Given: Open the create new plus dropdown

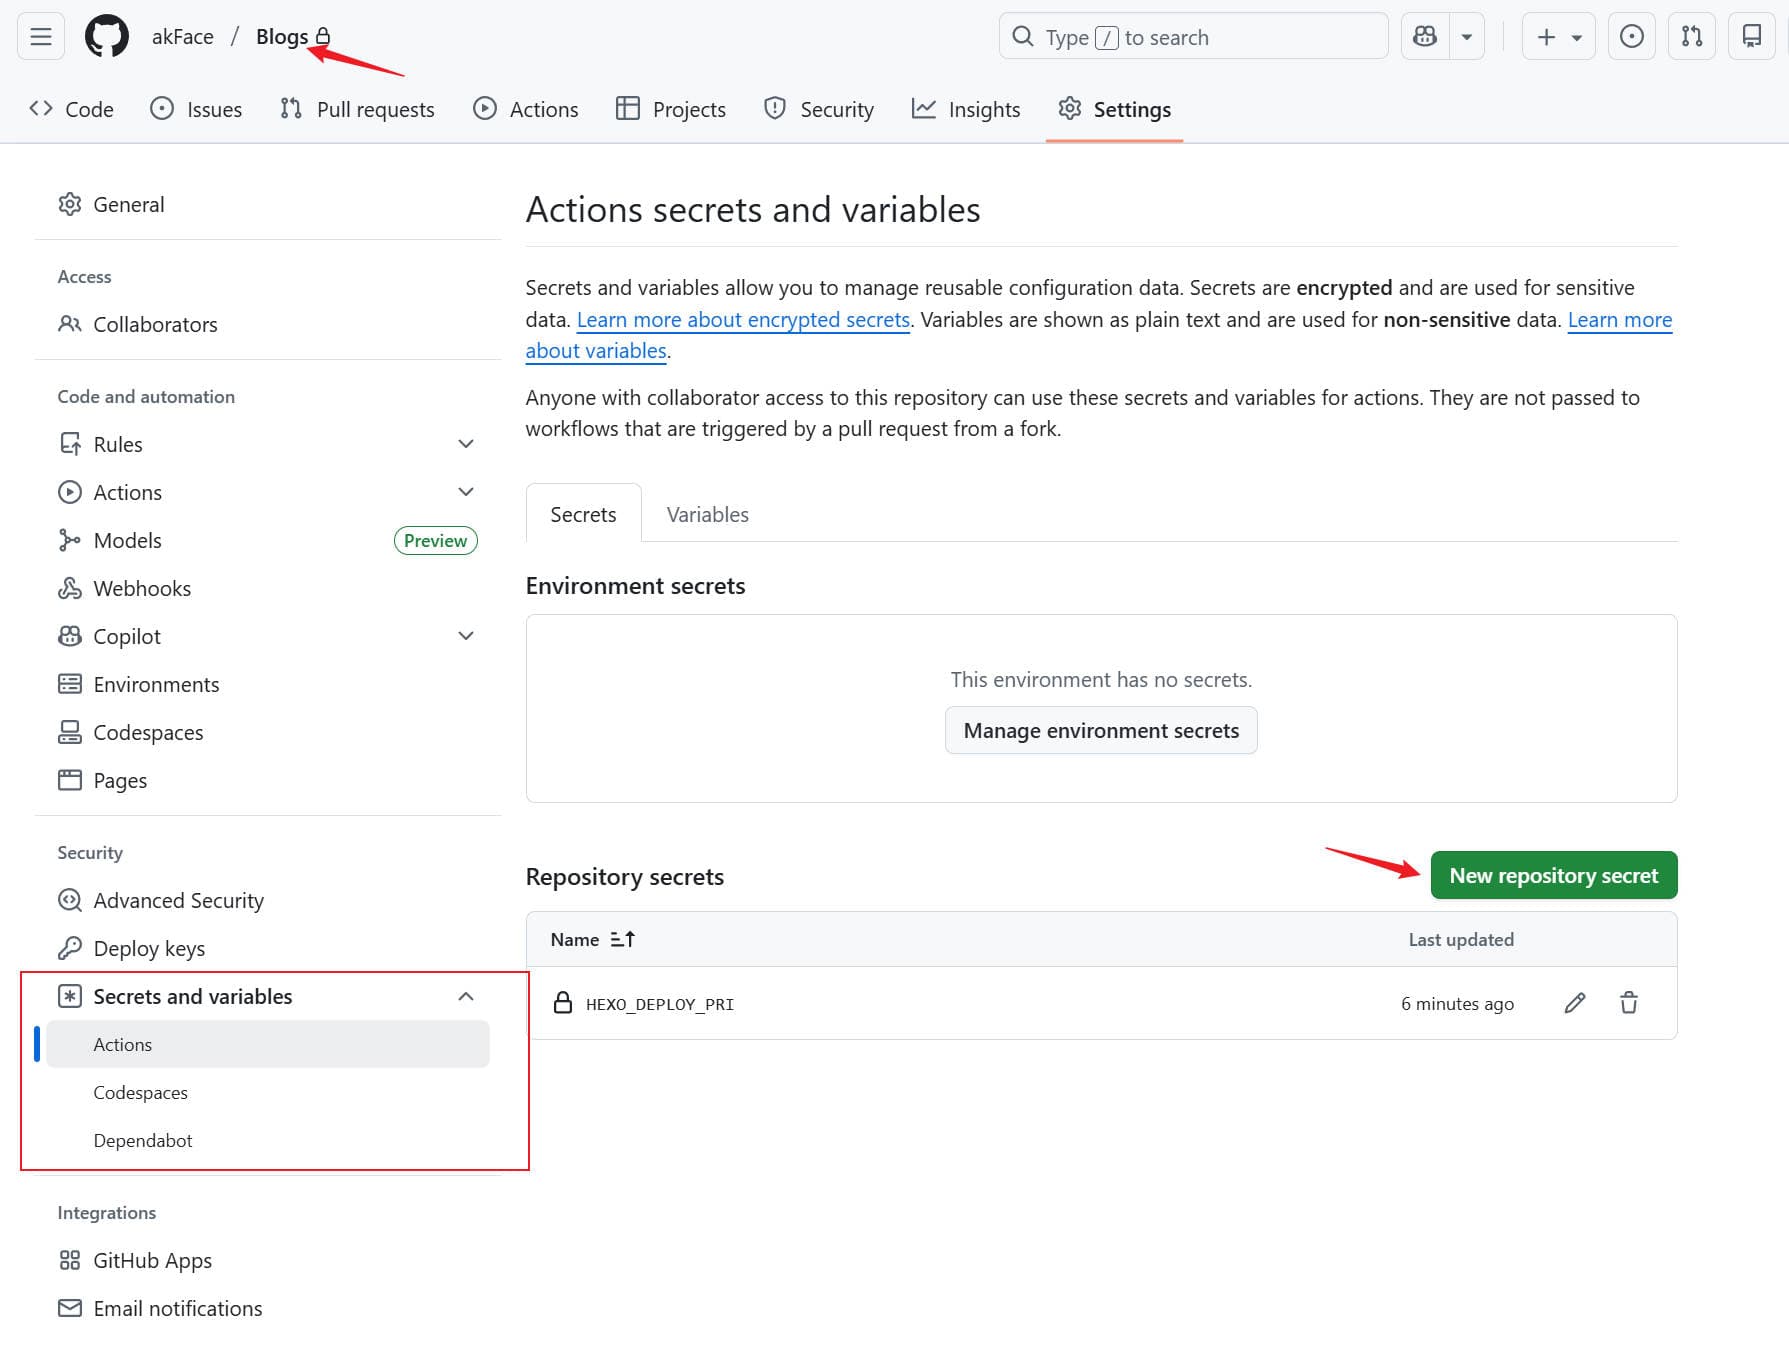Looking at the screenshot, I should click(1557, 37).
